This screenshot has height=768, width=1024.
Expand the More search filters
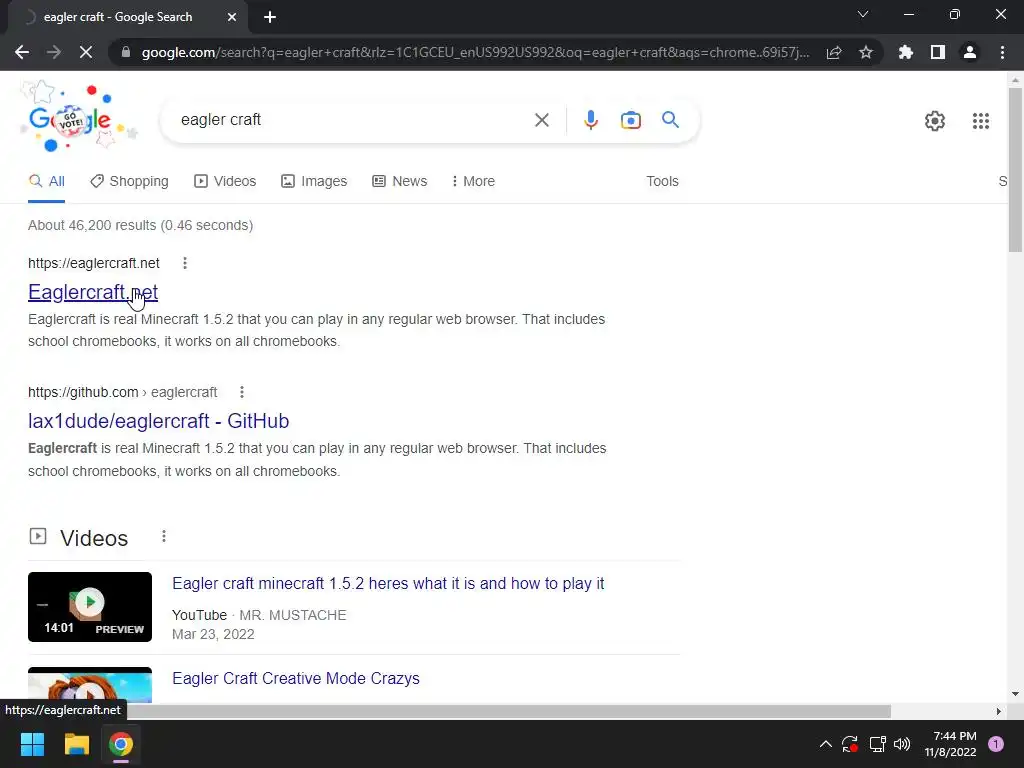(473, 182)
